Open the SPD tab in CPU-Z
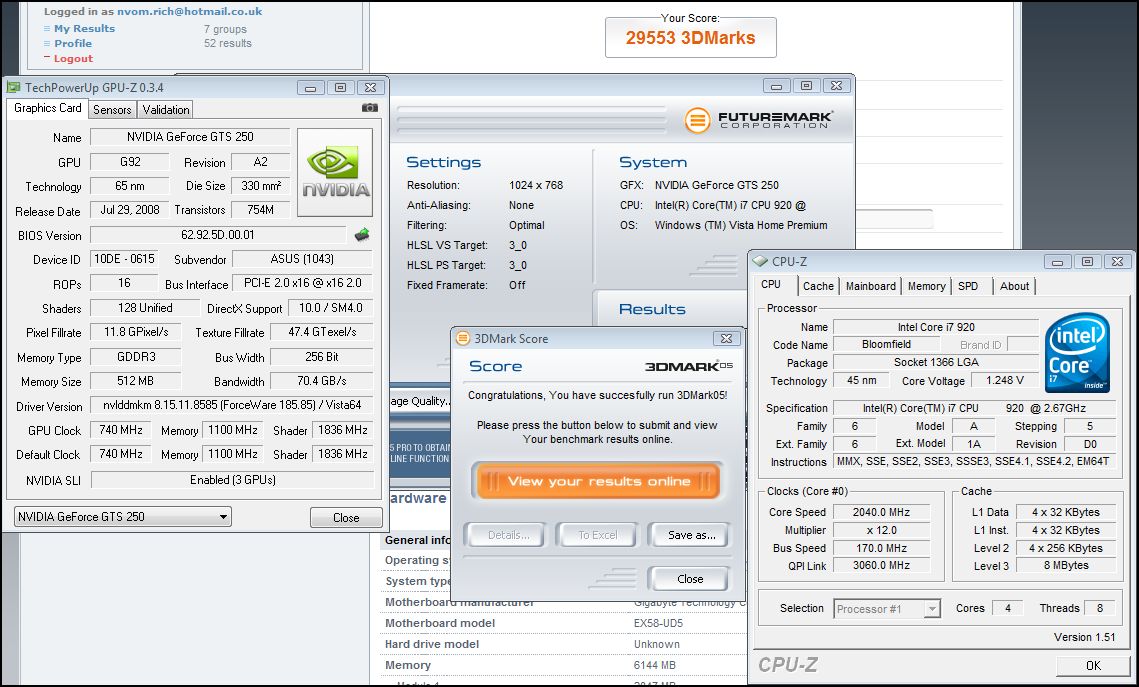 click(x=968, y=286)
